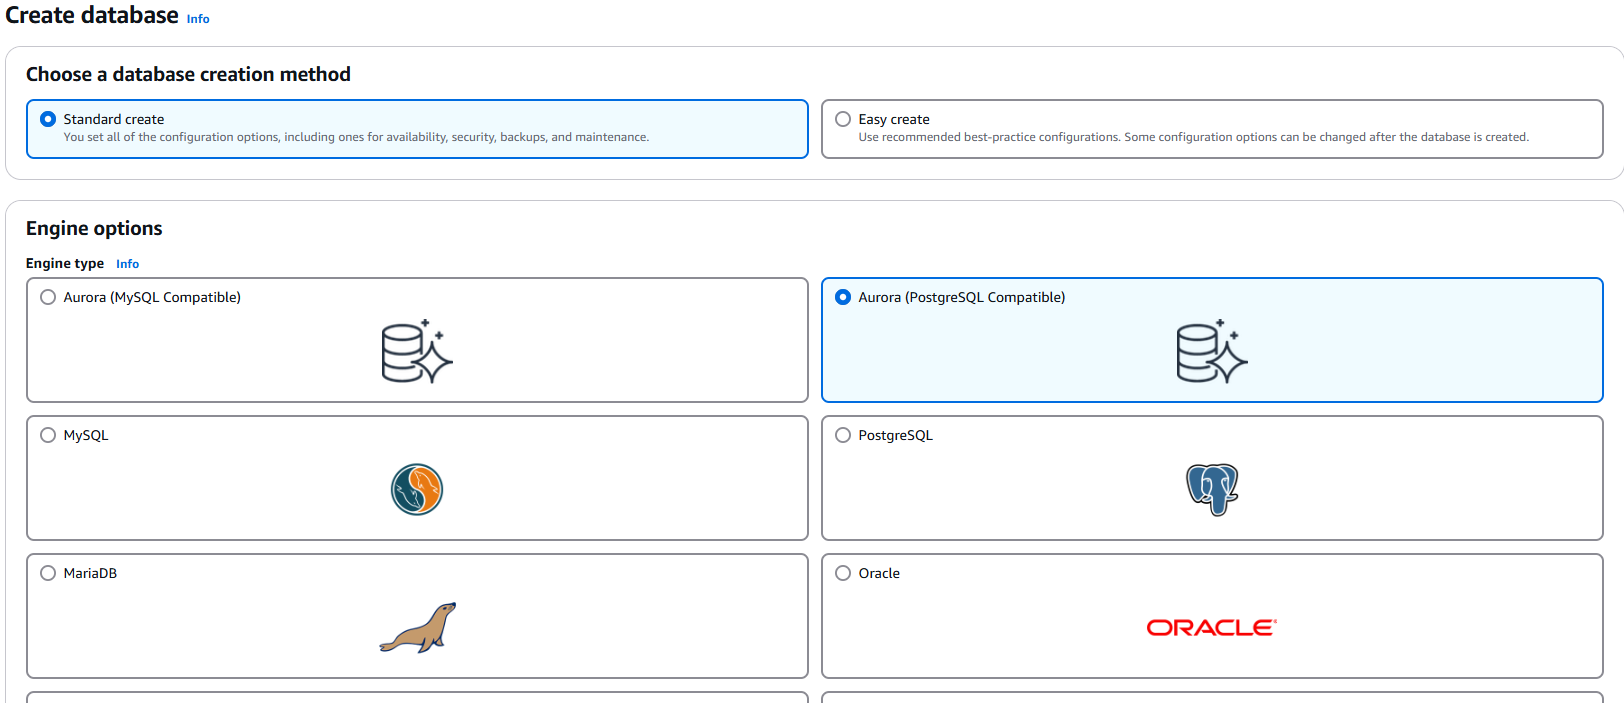Click the MariaDB sea lion logo

point(418,627)
